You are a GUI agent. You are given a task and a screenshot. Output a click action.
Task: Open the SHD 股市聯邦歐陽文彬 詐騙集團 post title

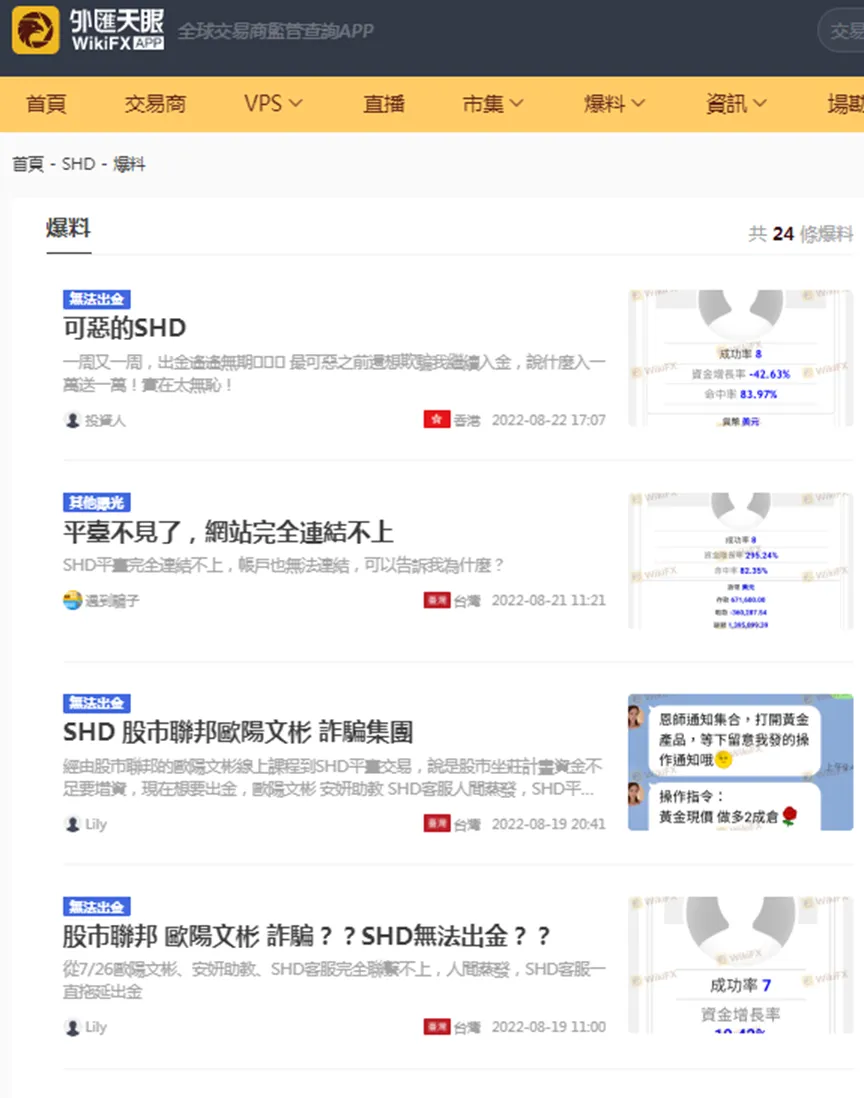click(238, 732)
